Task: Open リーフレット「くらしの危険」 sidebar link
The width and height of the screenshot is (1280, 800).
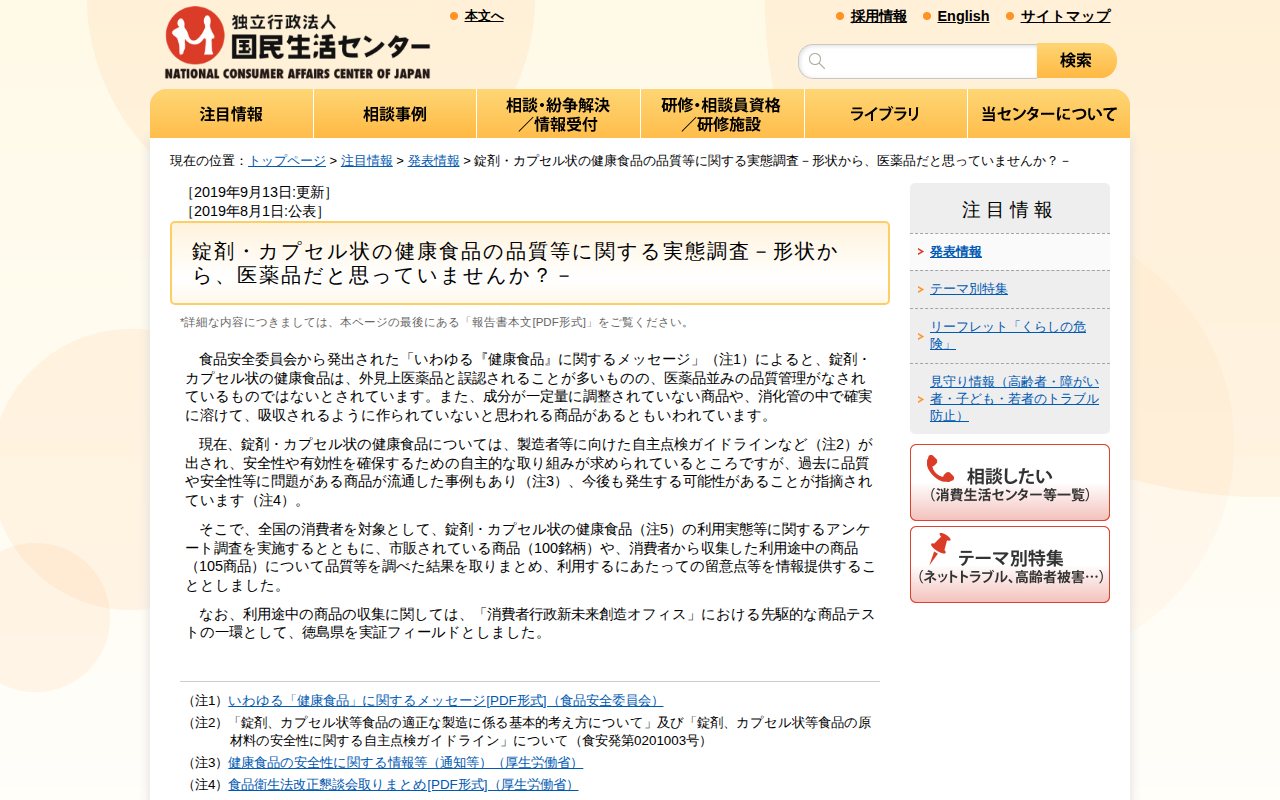Action: coord(1008,335)
